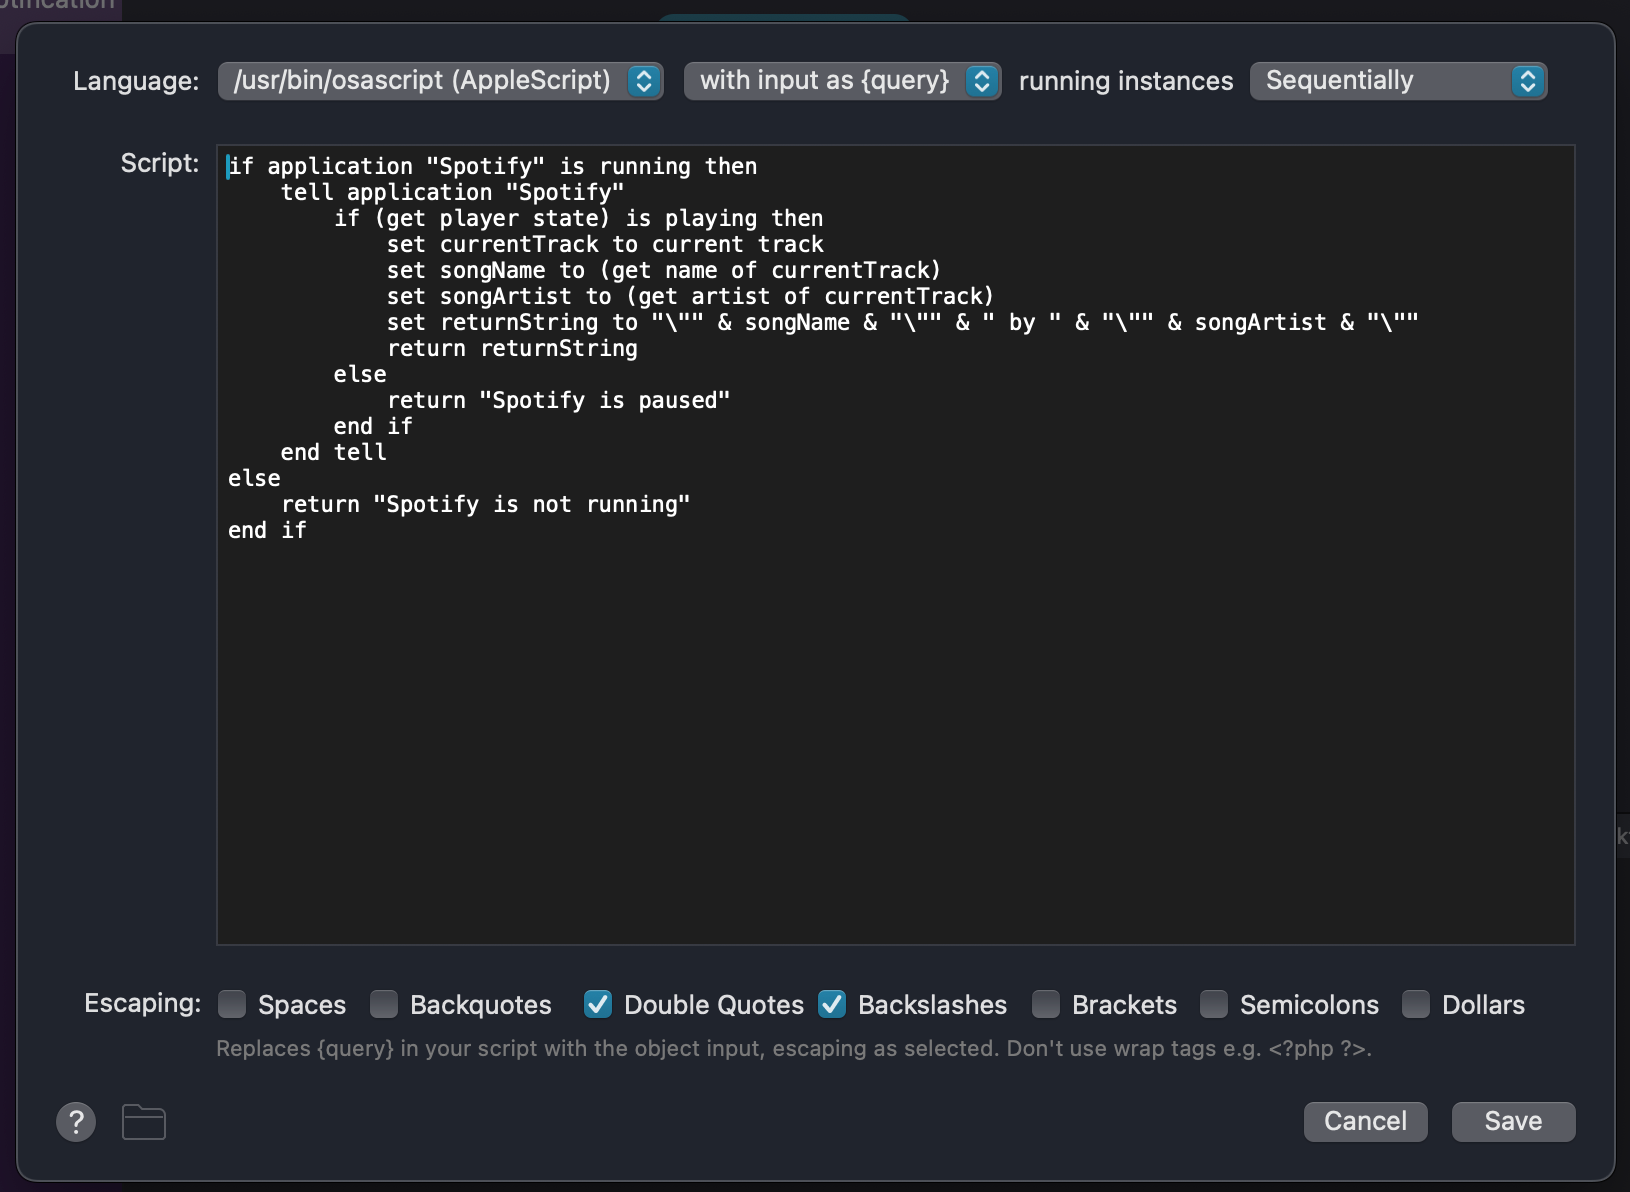Click the folder icon beside help

click(144, 1122)
